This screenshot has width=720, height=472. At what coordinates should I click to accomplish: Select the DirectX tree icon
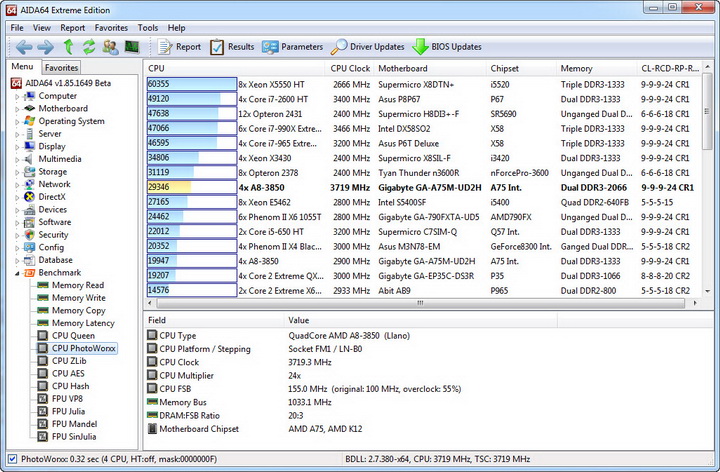coord(29,197)
